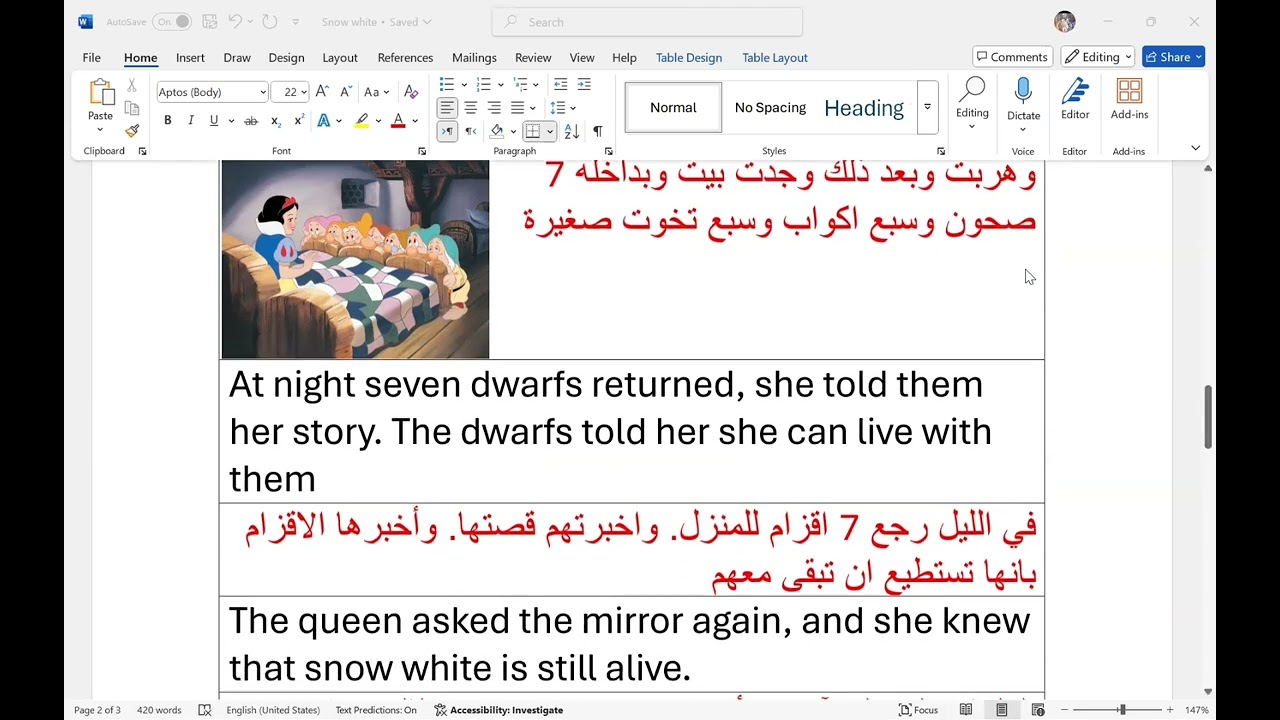1280x720 pixels.
Task: Select the Format Painter brush
Action: [x=131, y=131]
